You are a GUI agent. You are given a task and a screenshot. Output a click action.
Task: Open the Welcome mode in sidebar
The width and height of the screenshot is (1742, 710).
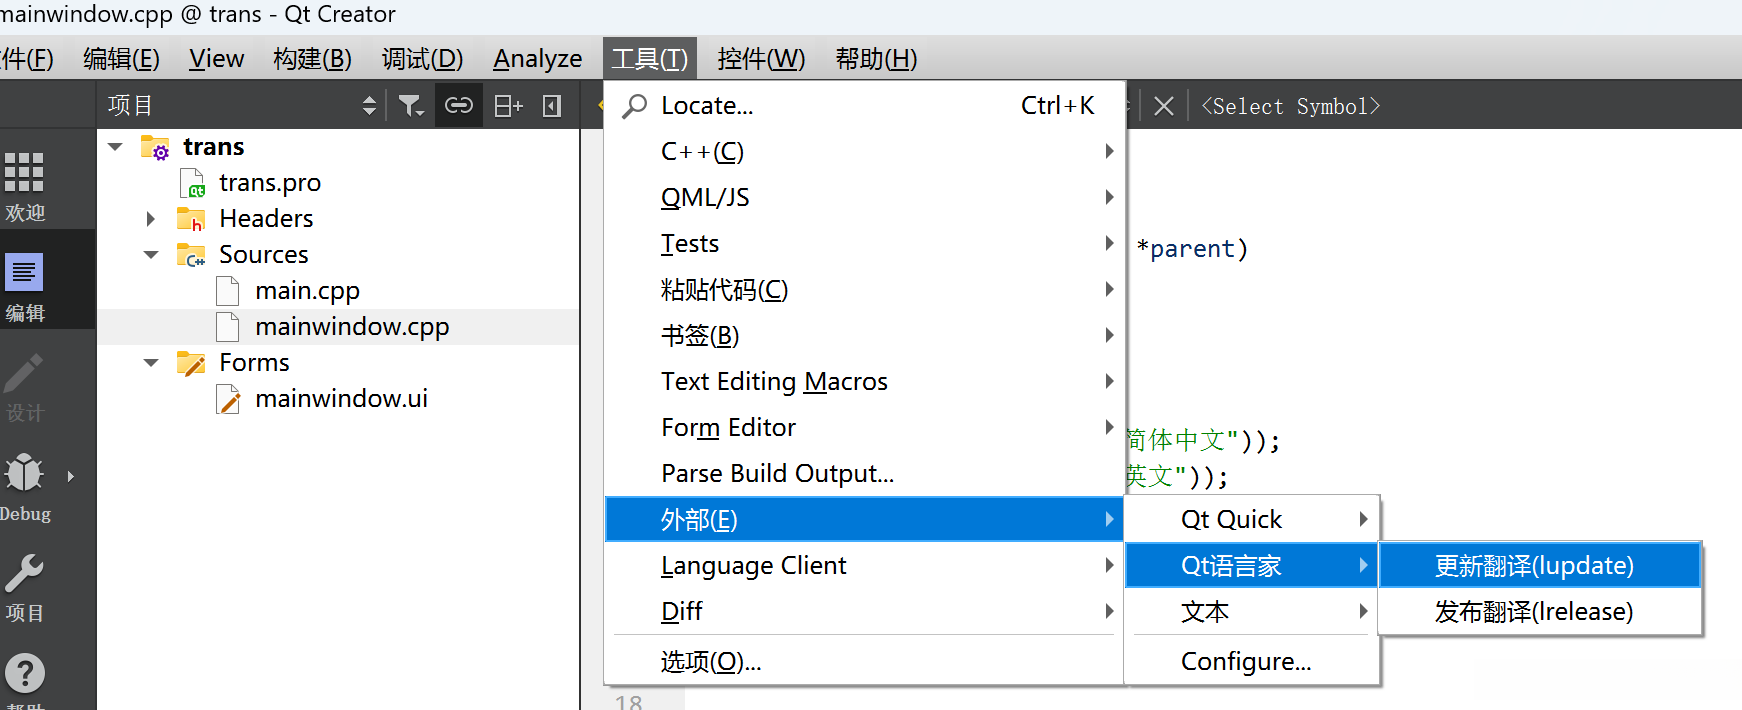(x=25, y=185)
